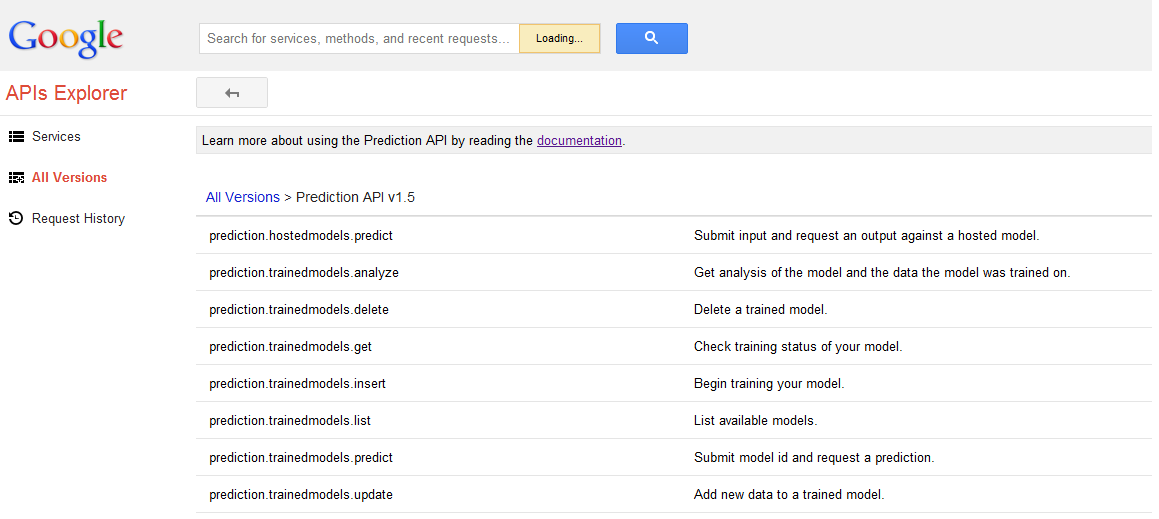
Task: Open prediction.trainedmodels.get method
Action: pyautogui.click(x=290, y=347)
